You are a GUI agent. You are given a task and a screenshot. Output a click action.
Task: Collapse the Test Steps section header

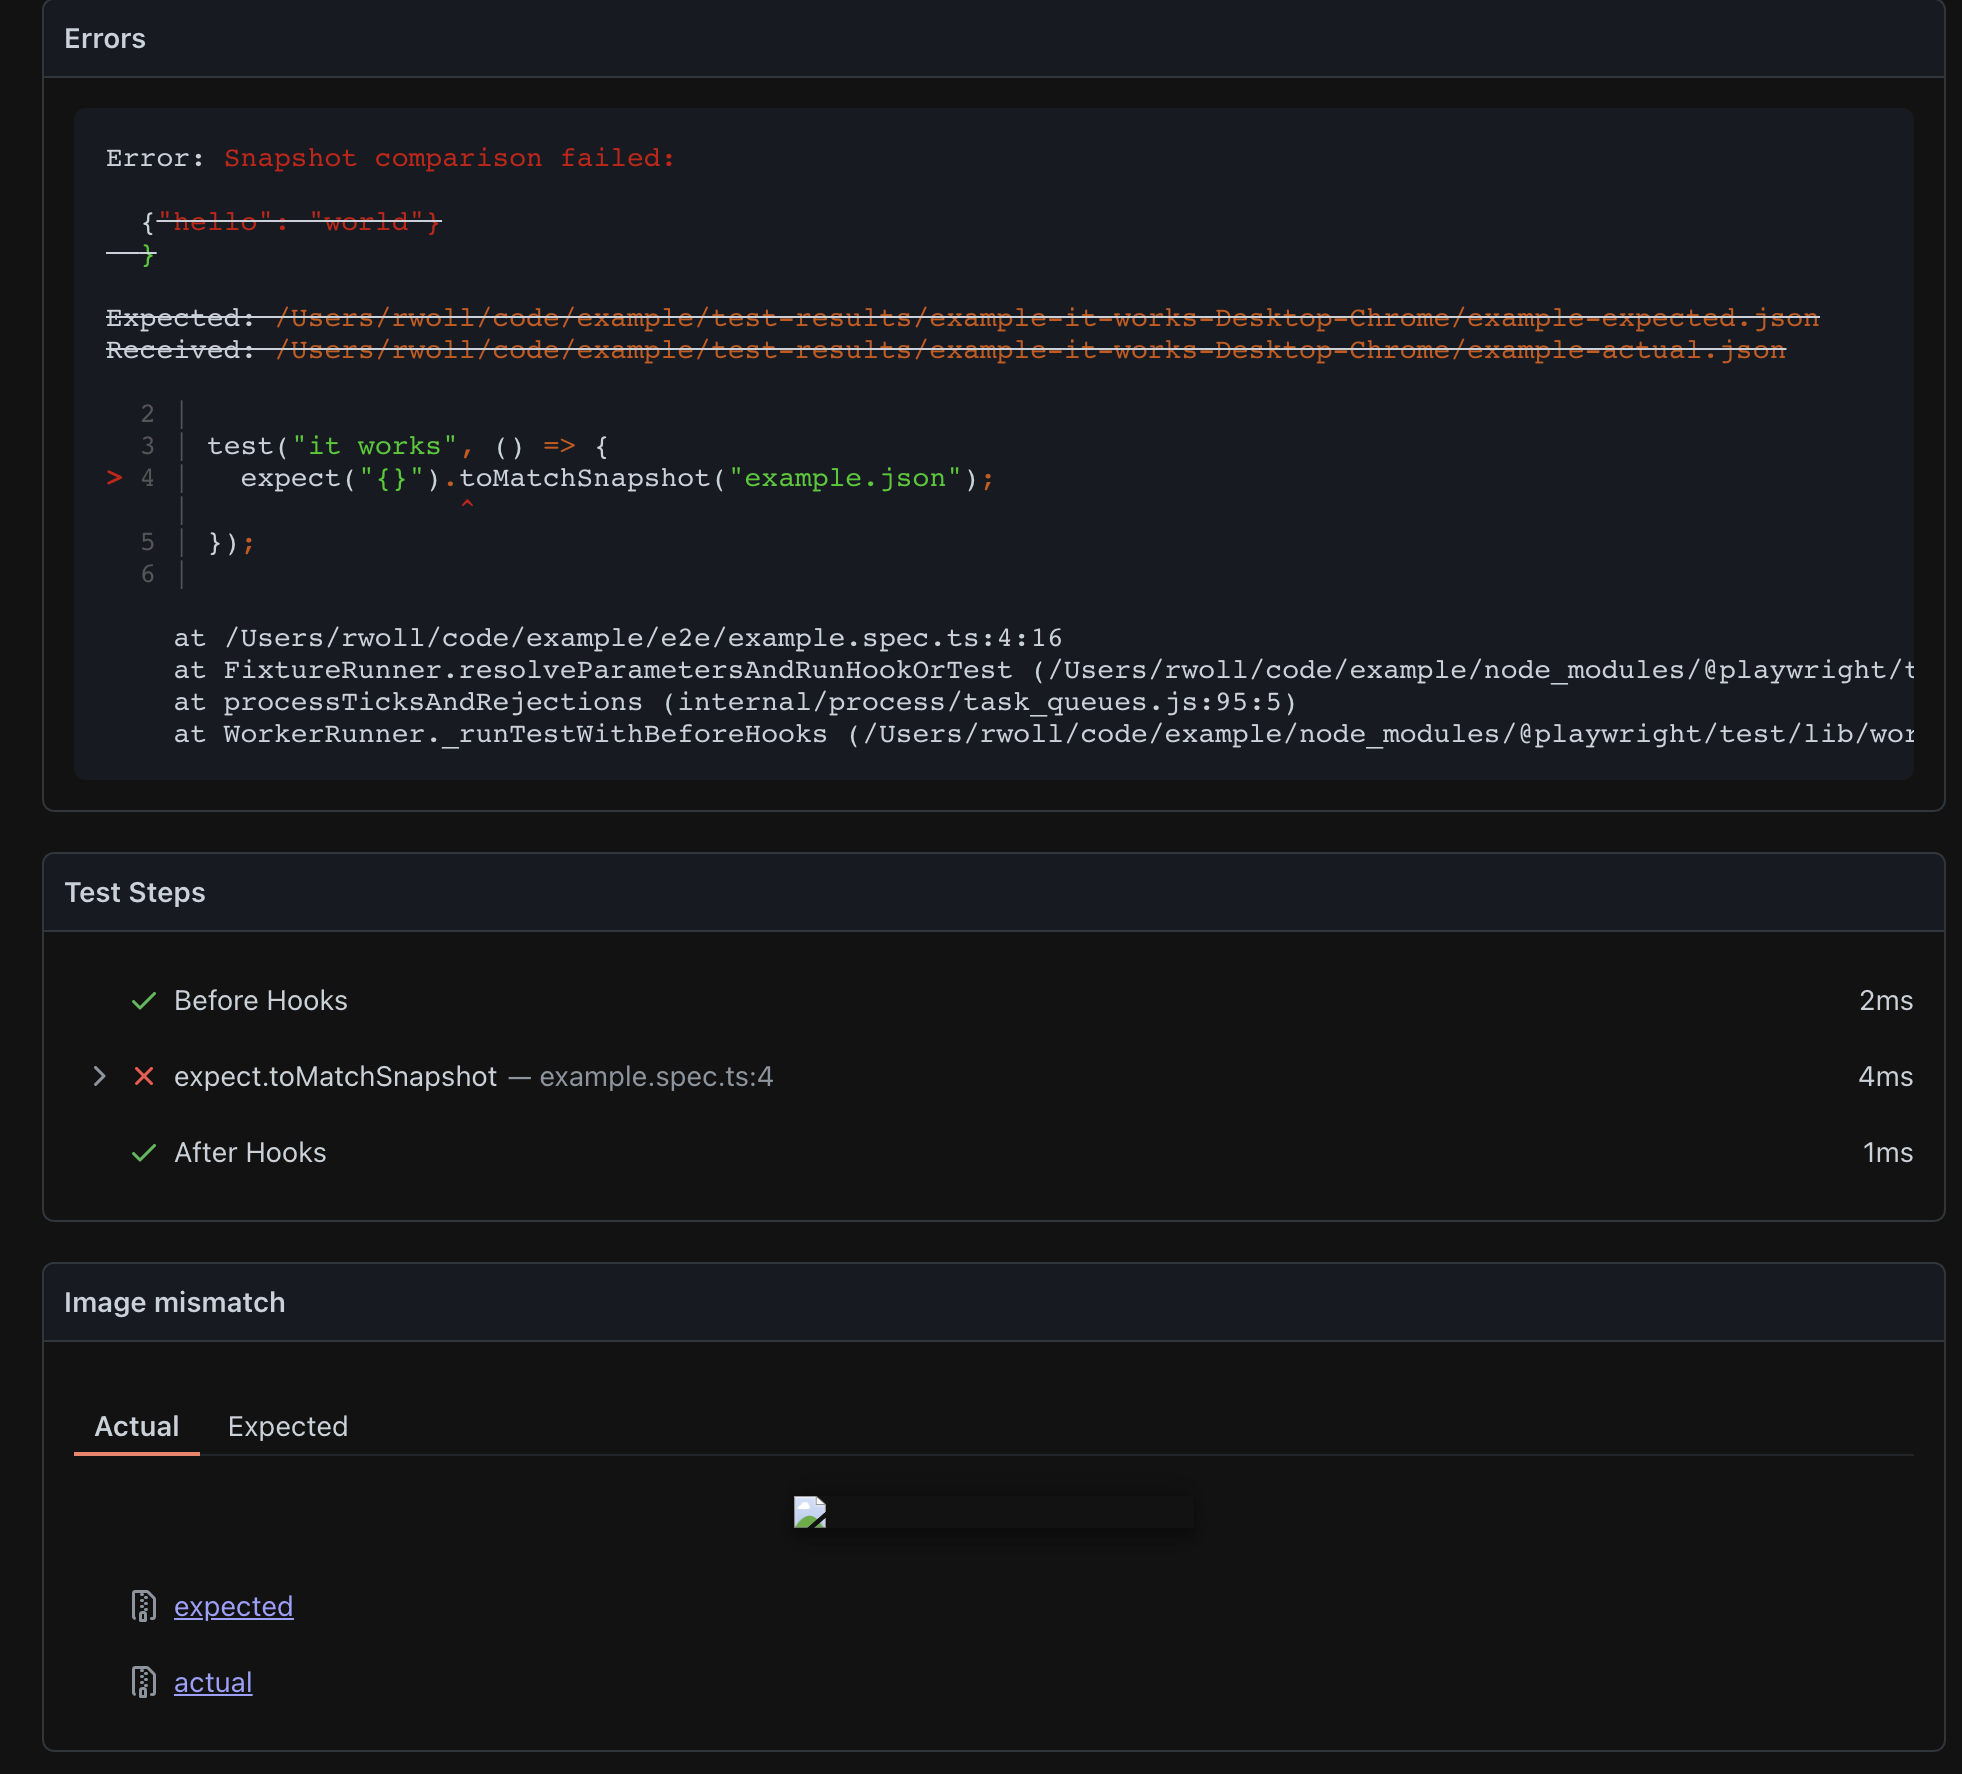click(x=135, y=892)
